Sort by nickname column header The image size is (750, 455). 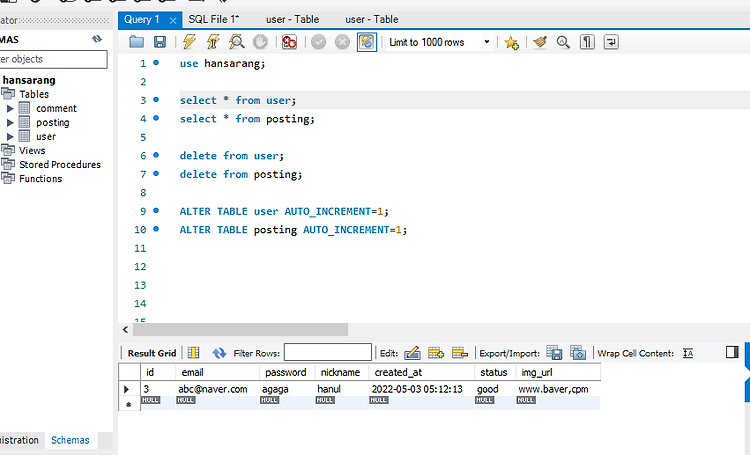(x=342, y=372)
